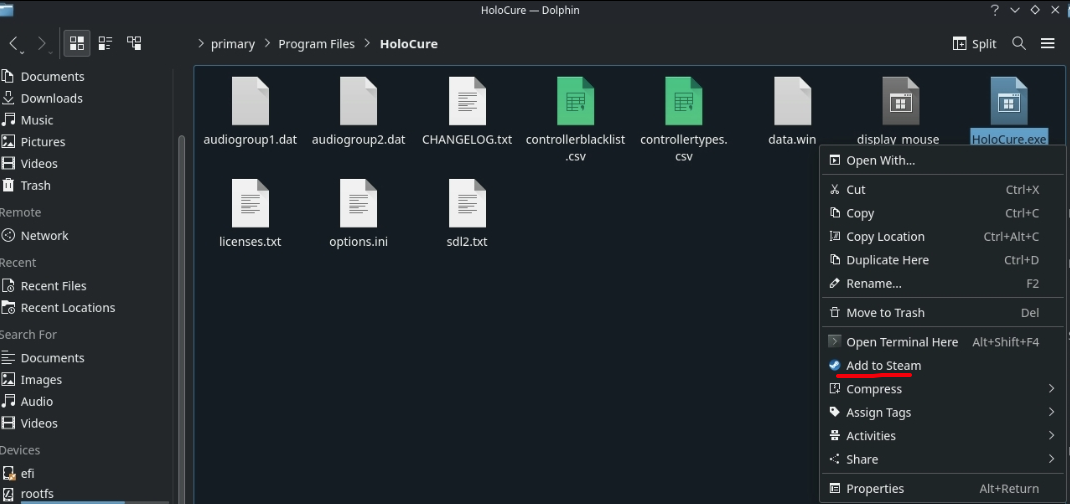Switch to compact view mode

[105, 43]
